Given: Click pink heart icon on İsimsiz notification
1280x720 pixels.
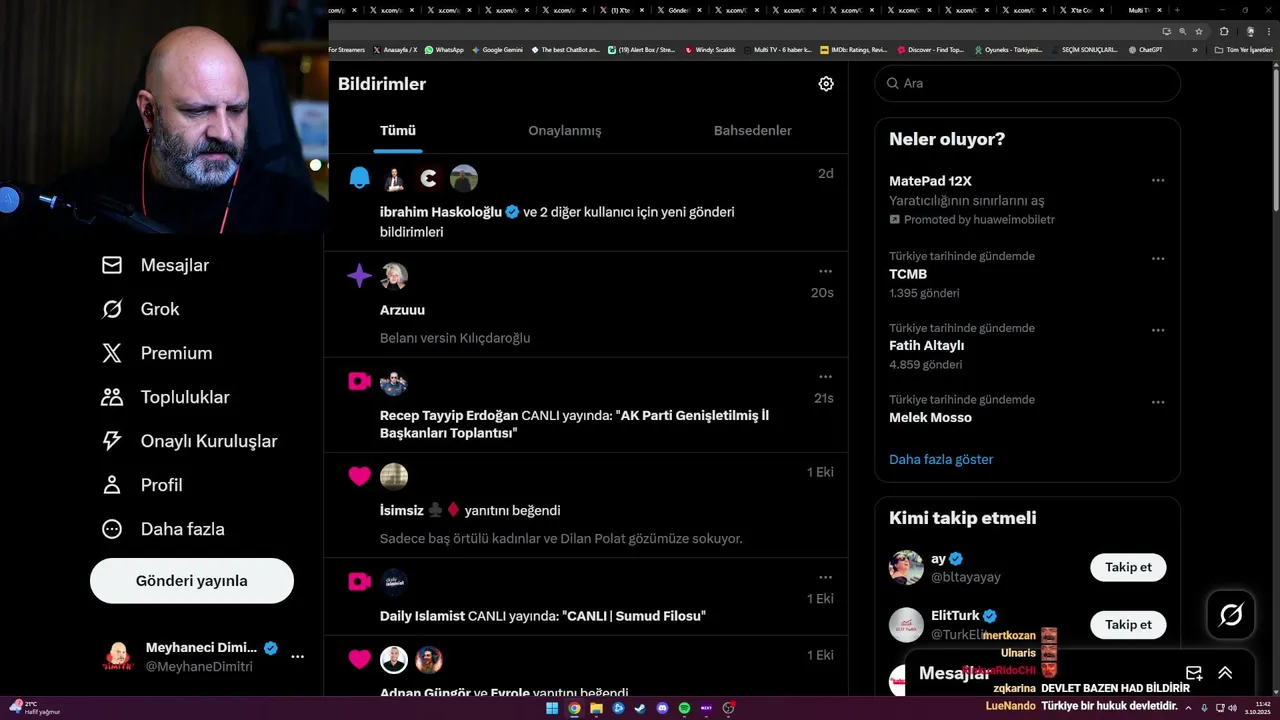Looking at the screenshot, I should click(360, 476).
